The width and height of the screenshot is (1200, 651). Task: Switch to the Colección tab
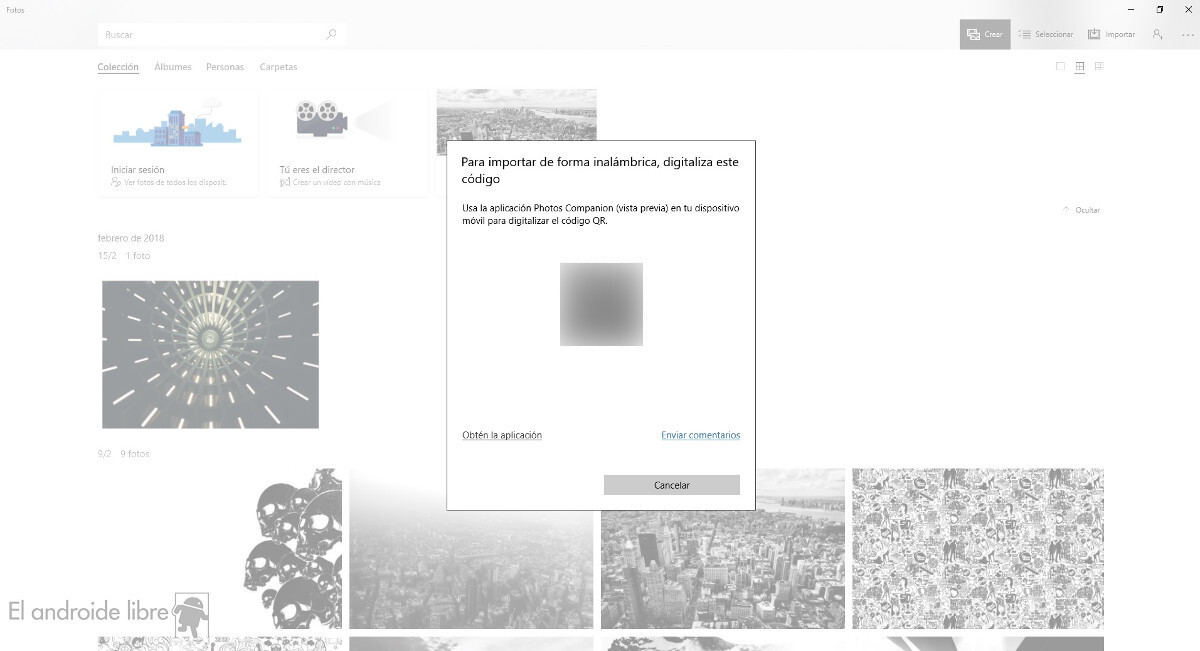pyautogui.click(x=118, y=67)
